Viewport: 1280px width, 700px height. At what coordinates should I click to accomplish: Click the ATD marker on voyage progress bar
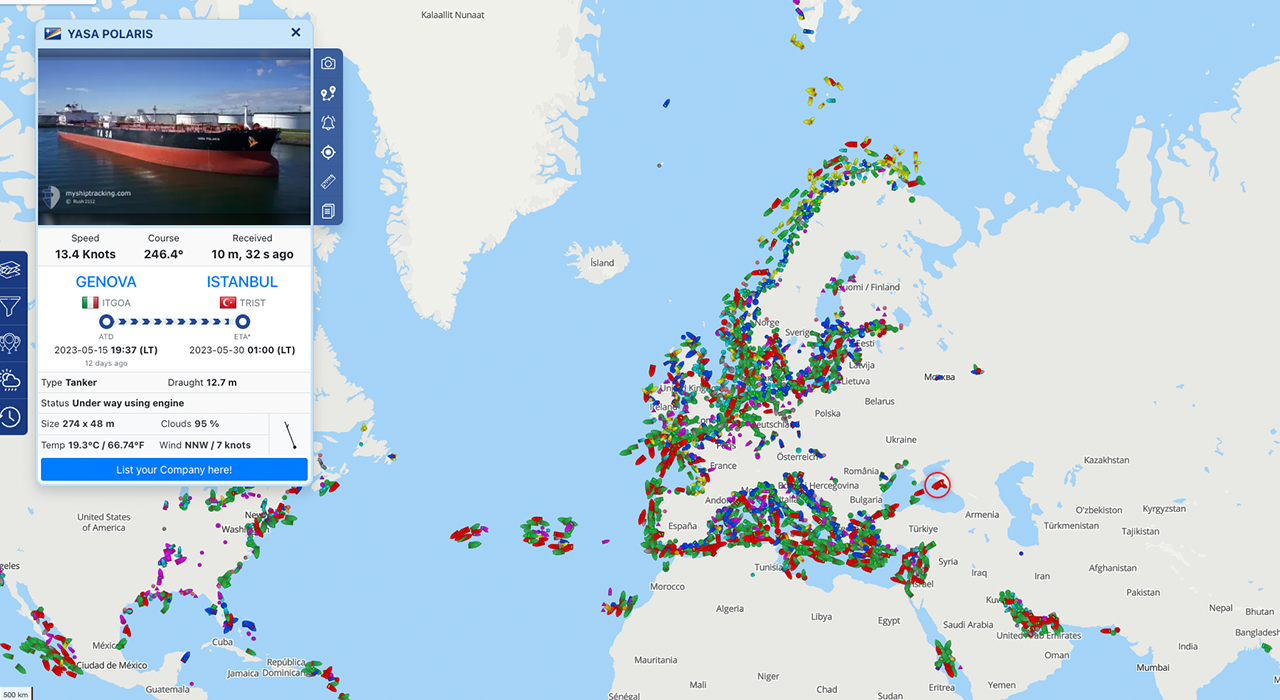pyautogui.click(x=106, y=321)
